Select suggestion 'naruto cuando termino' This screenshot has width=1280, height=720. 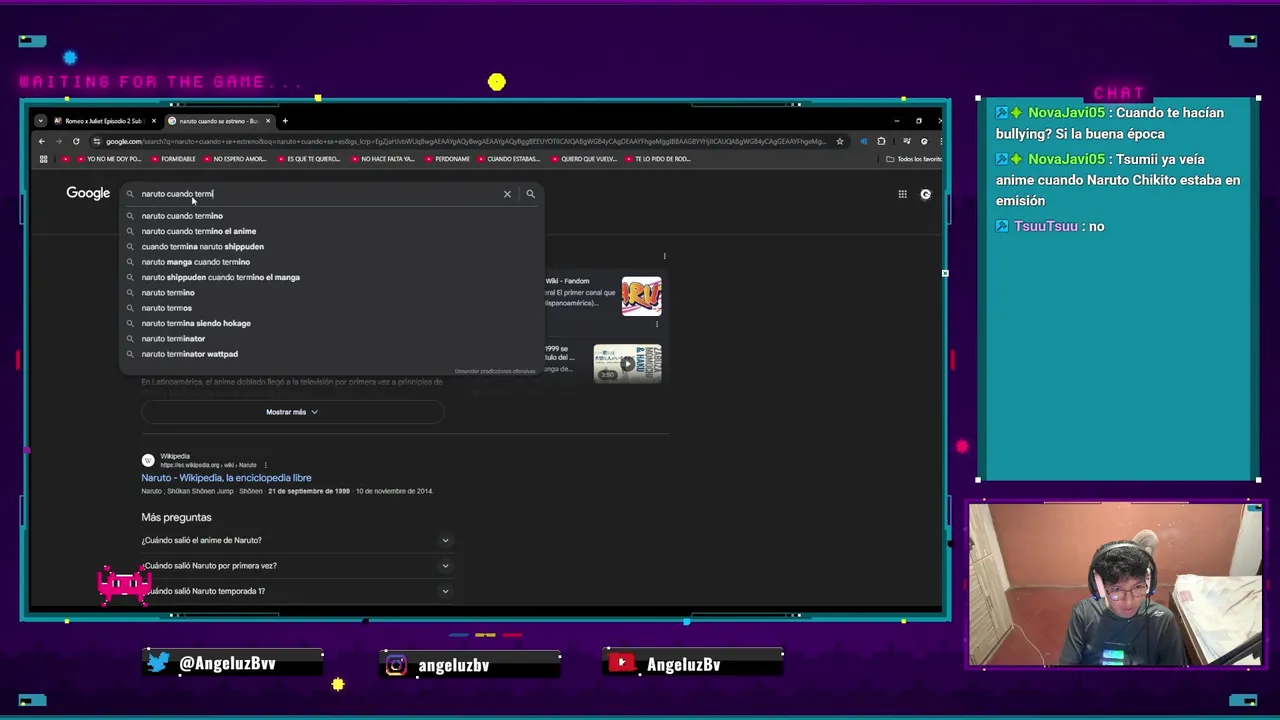[332, 216]
